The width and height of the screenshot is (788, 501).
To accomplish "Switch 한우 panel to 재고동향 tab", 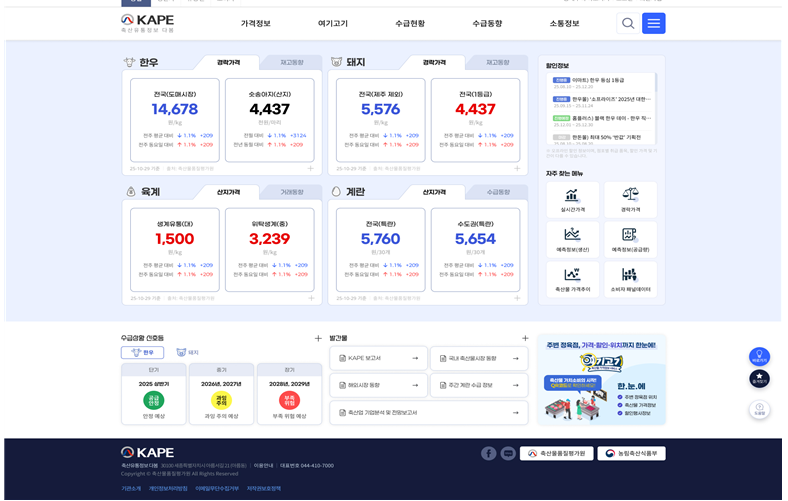I will (291, 62).
